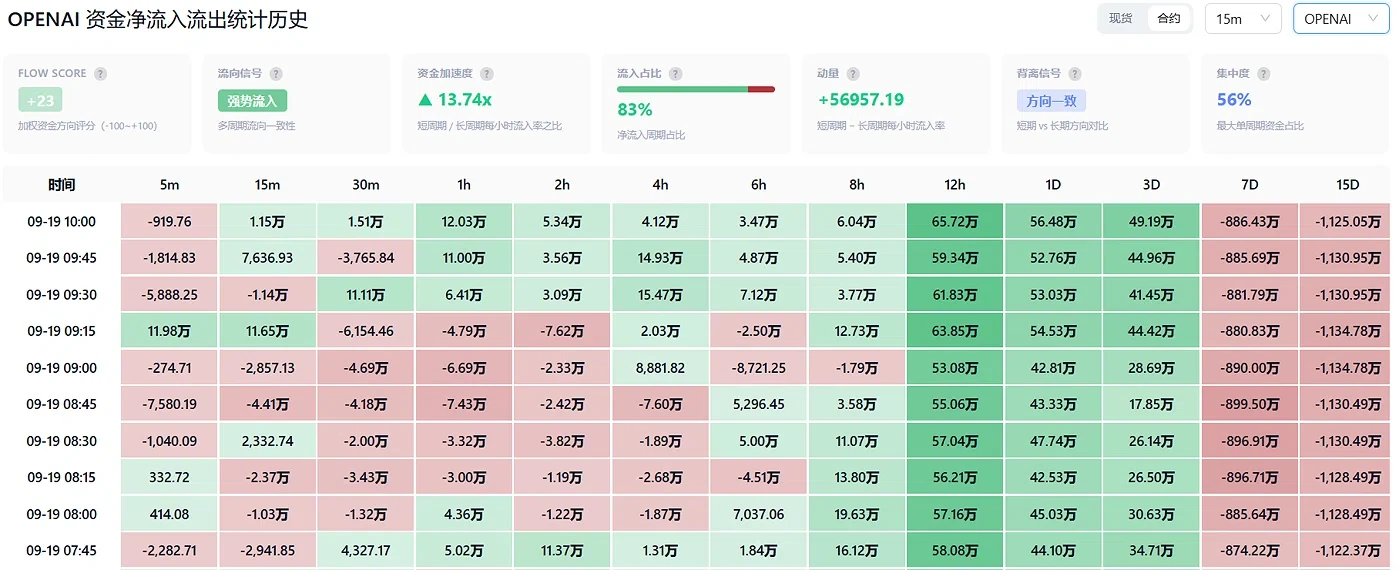Select the 09-19 08:15 row time
1399x570 pixels.
pos(62,477)
